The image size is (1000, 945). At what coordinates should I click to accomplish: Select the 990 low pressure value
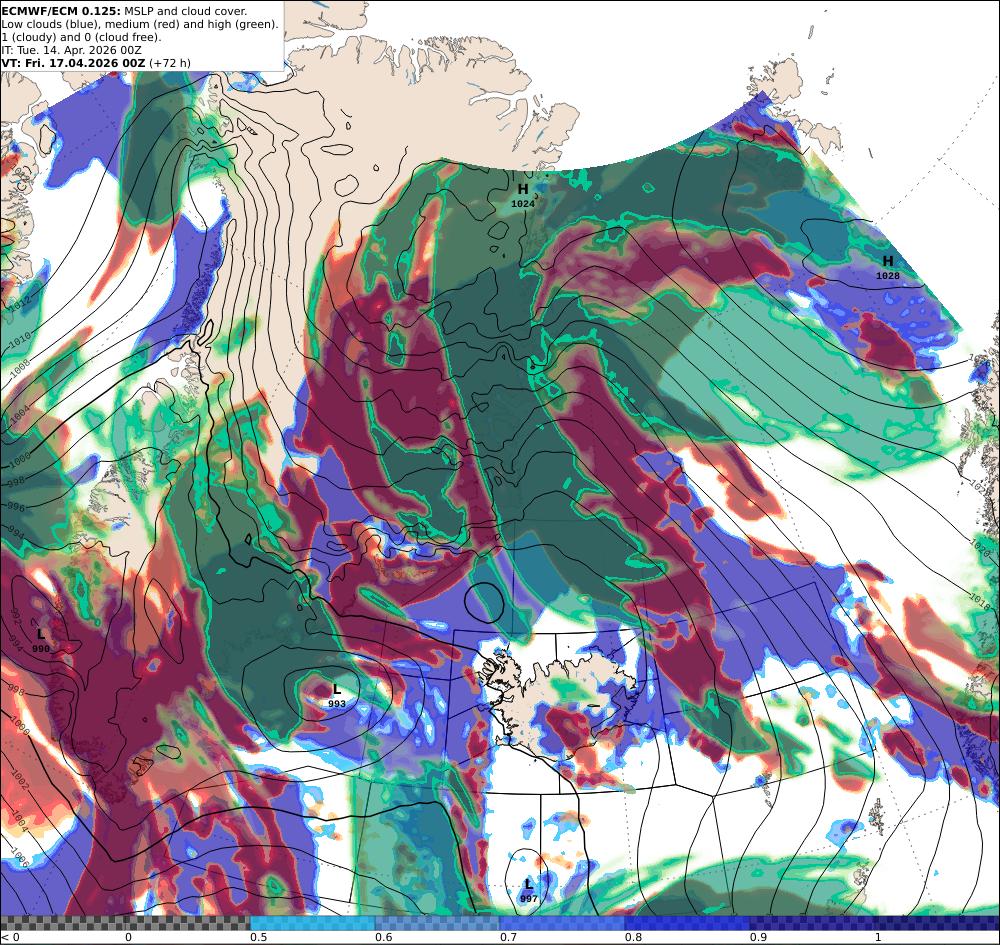(x=41, y=648)
